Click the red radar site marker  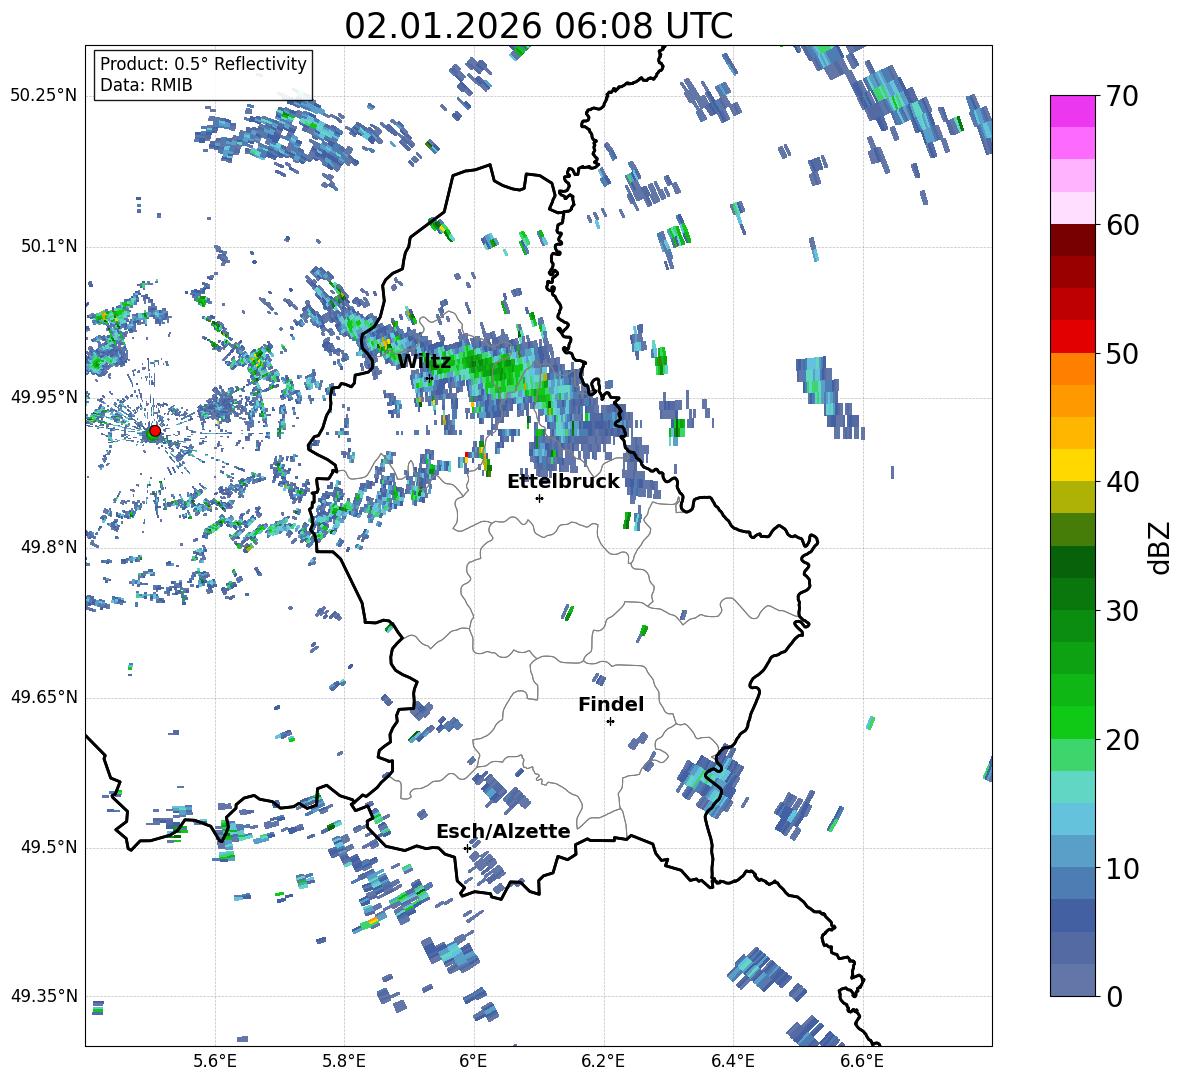154,431
